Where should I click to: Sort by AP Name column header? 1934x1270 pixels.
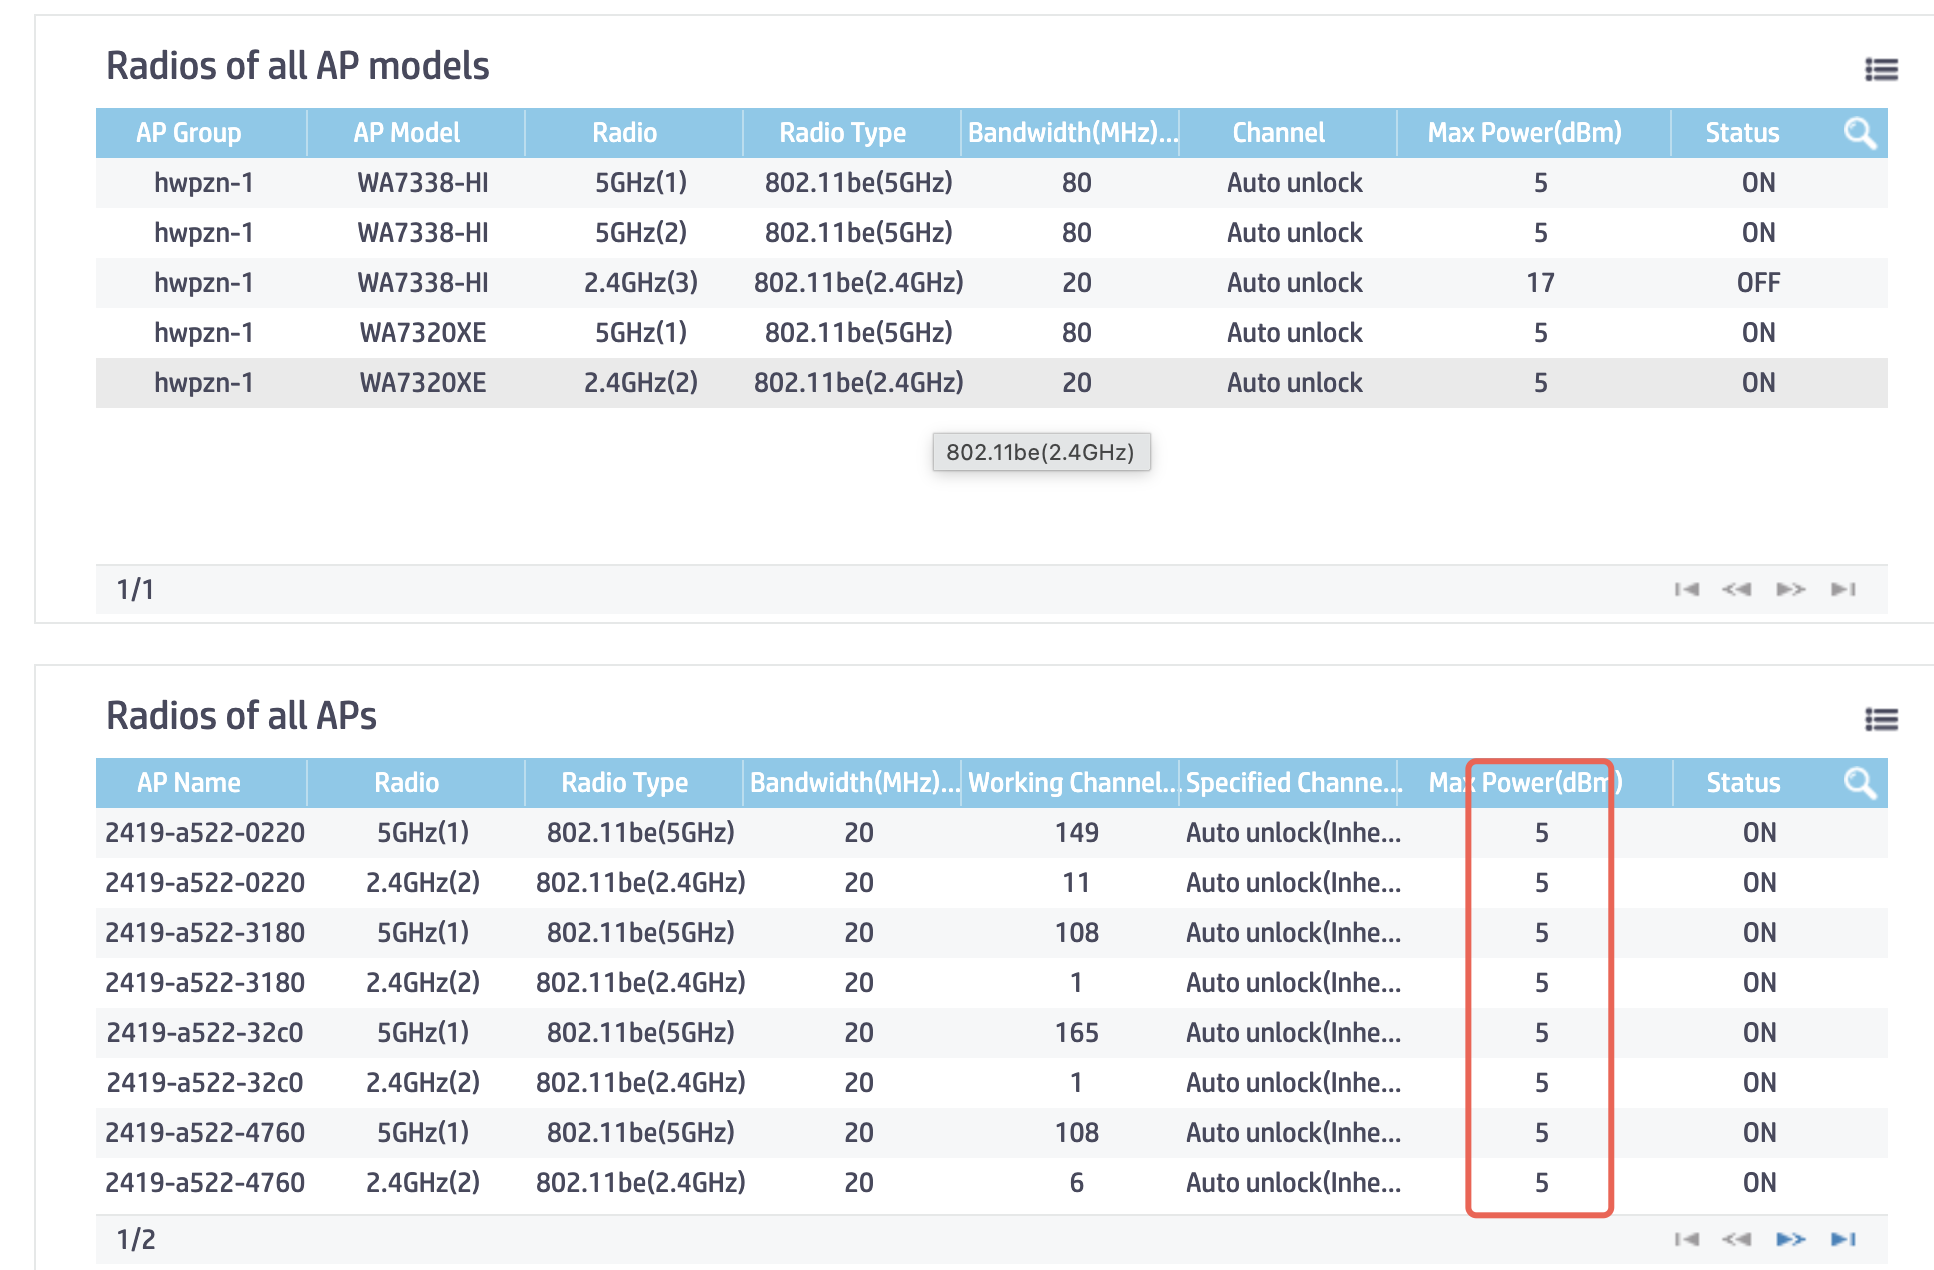(x=189, y=783)
